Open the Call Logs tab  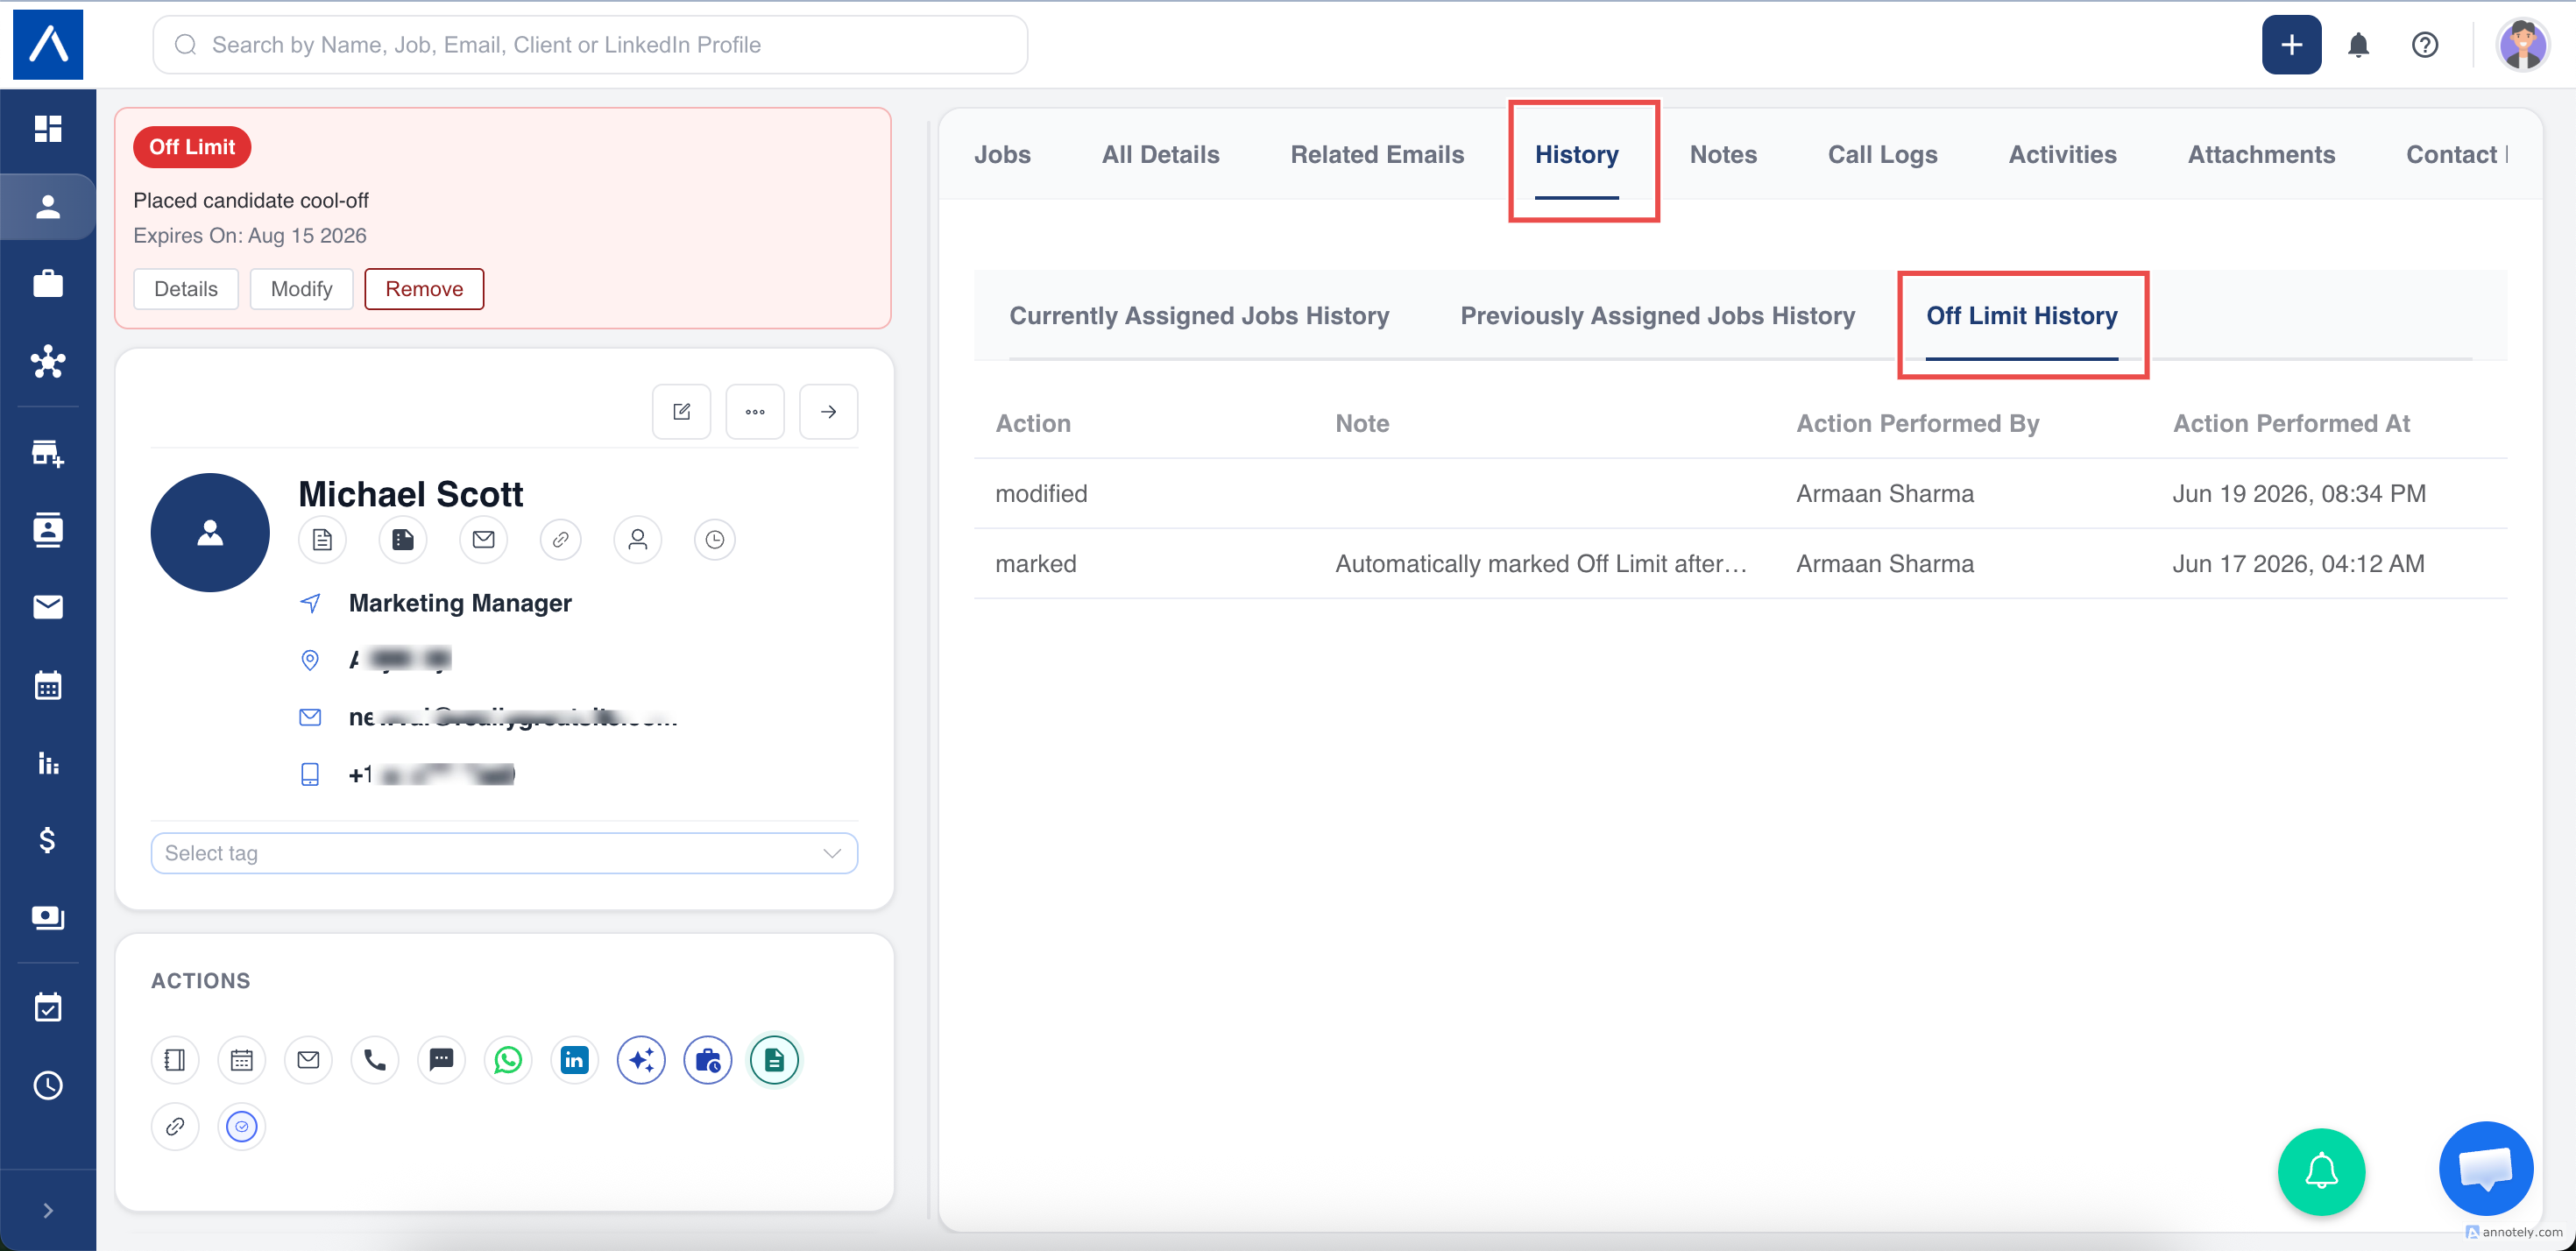[1882, 154]
